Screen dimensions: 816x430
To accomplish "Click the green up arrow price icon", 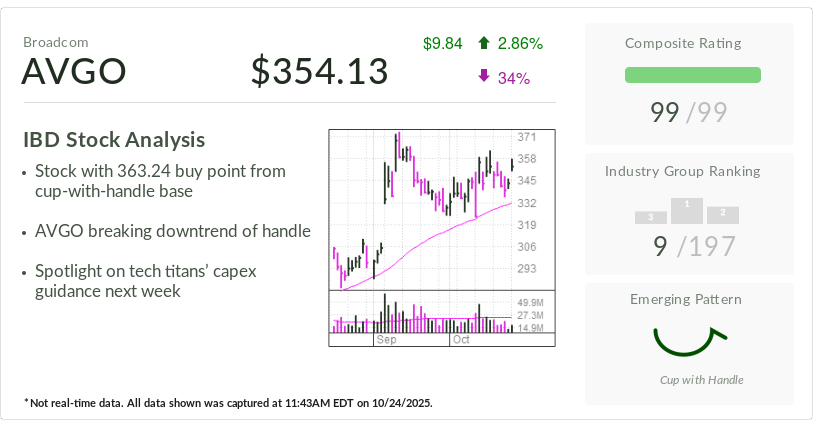I will [x=484, y=43].
